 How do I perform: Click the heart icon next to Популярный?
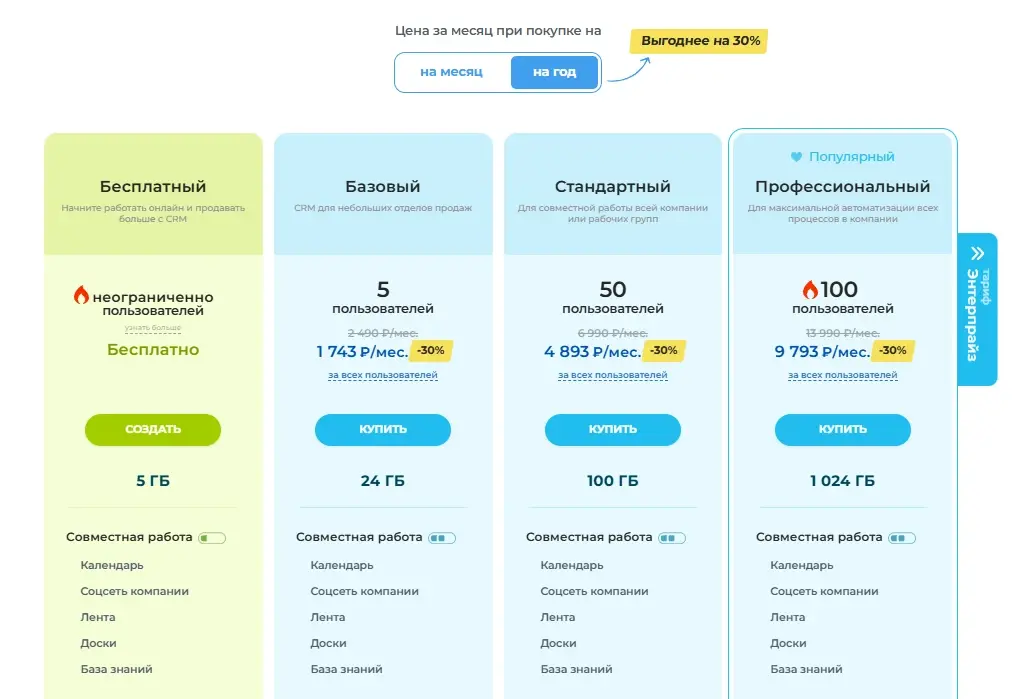click(x=796, y=157)
